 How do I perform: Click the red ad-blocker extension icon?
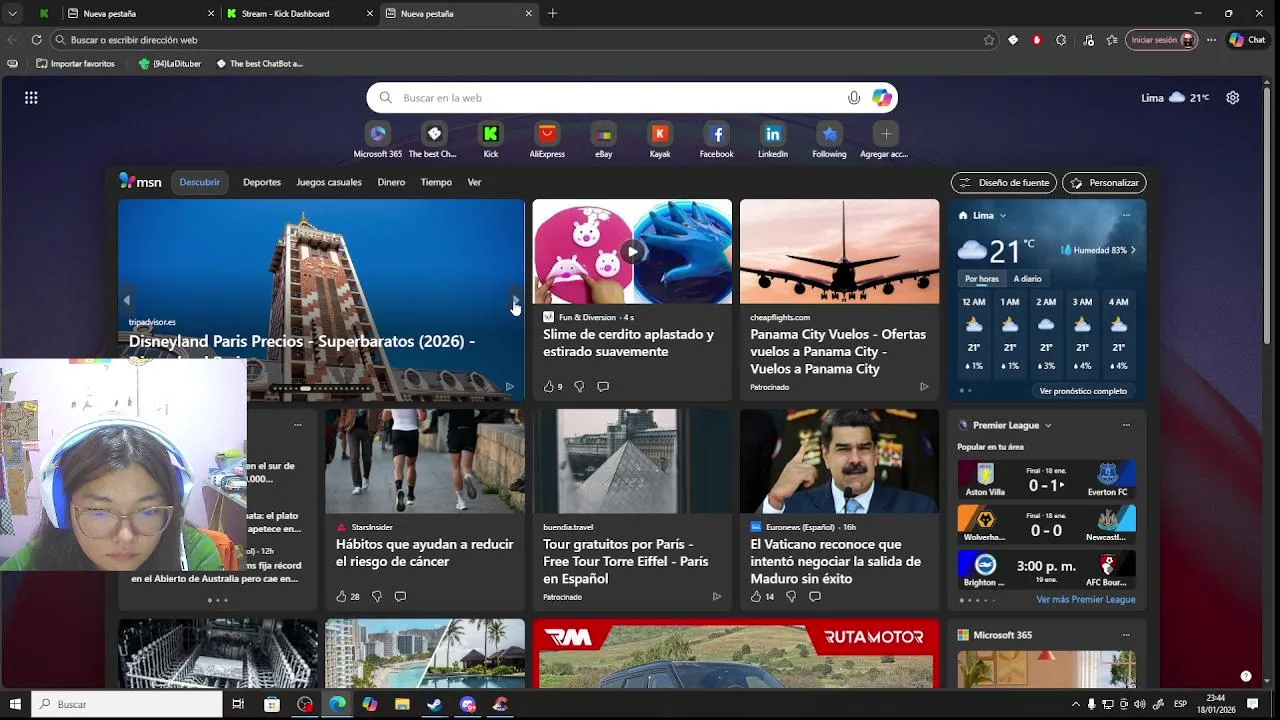1037,40
